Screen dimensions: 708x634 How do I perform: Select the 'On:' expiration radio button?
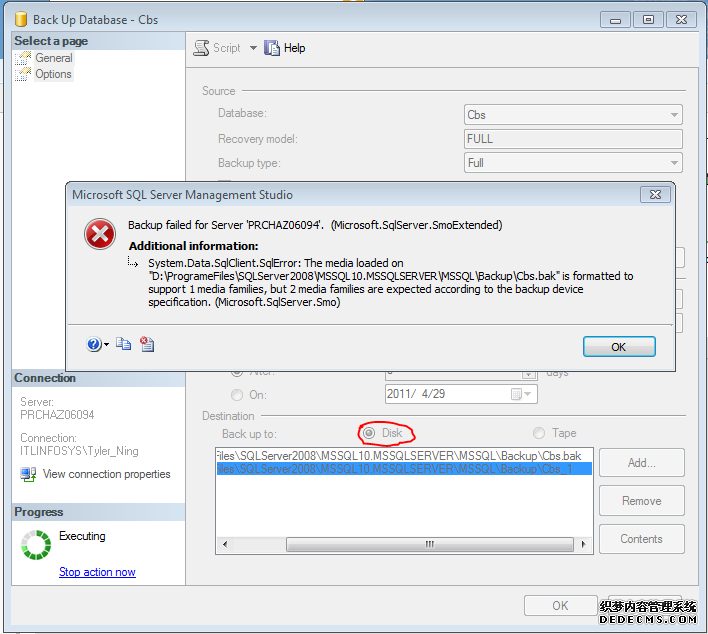tap(237, 394)
